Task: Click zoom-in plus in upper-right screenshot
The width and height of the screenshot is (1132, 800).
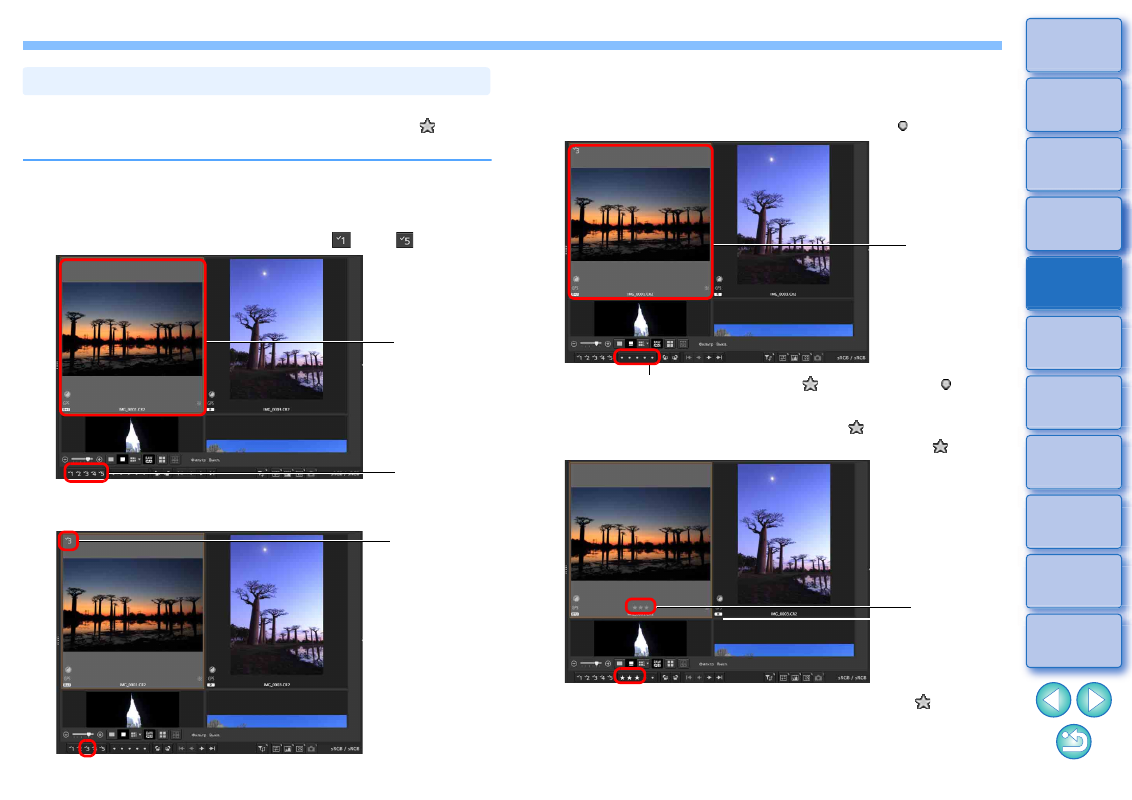Action: [608, 344]
